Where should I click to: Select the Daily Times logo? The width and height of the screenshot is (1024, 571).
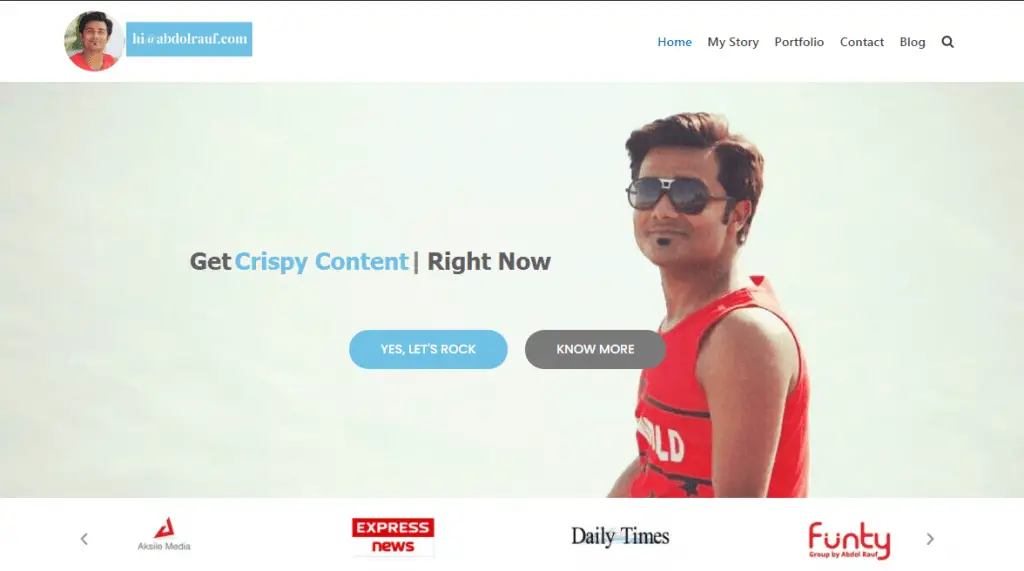[620, 536]
